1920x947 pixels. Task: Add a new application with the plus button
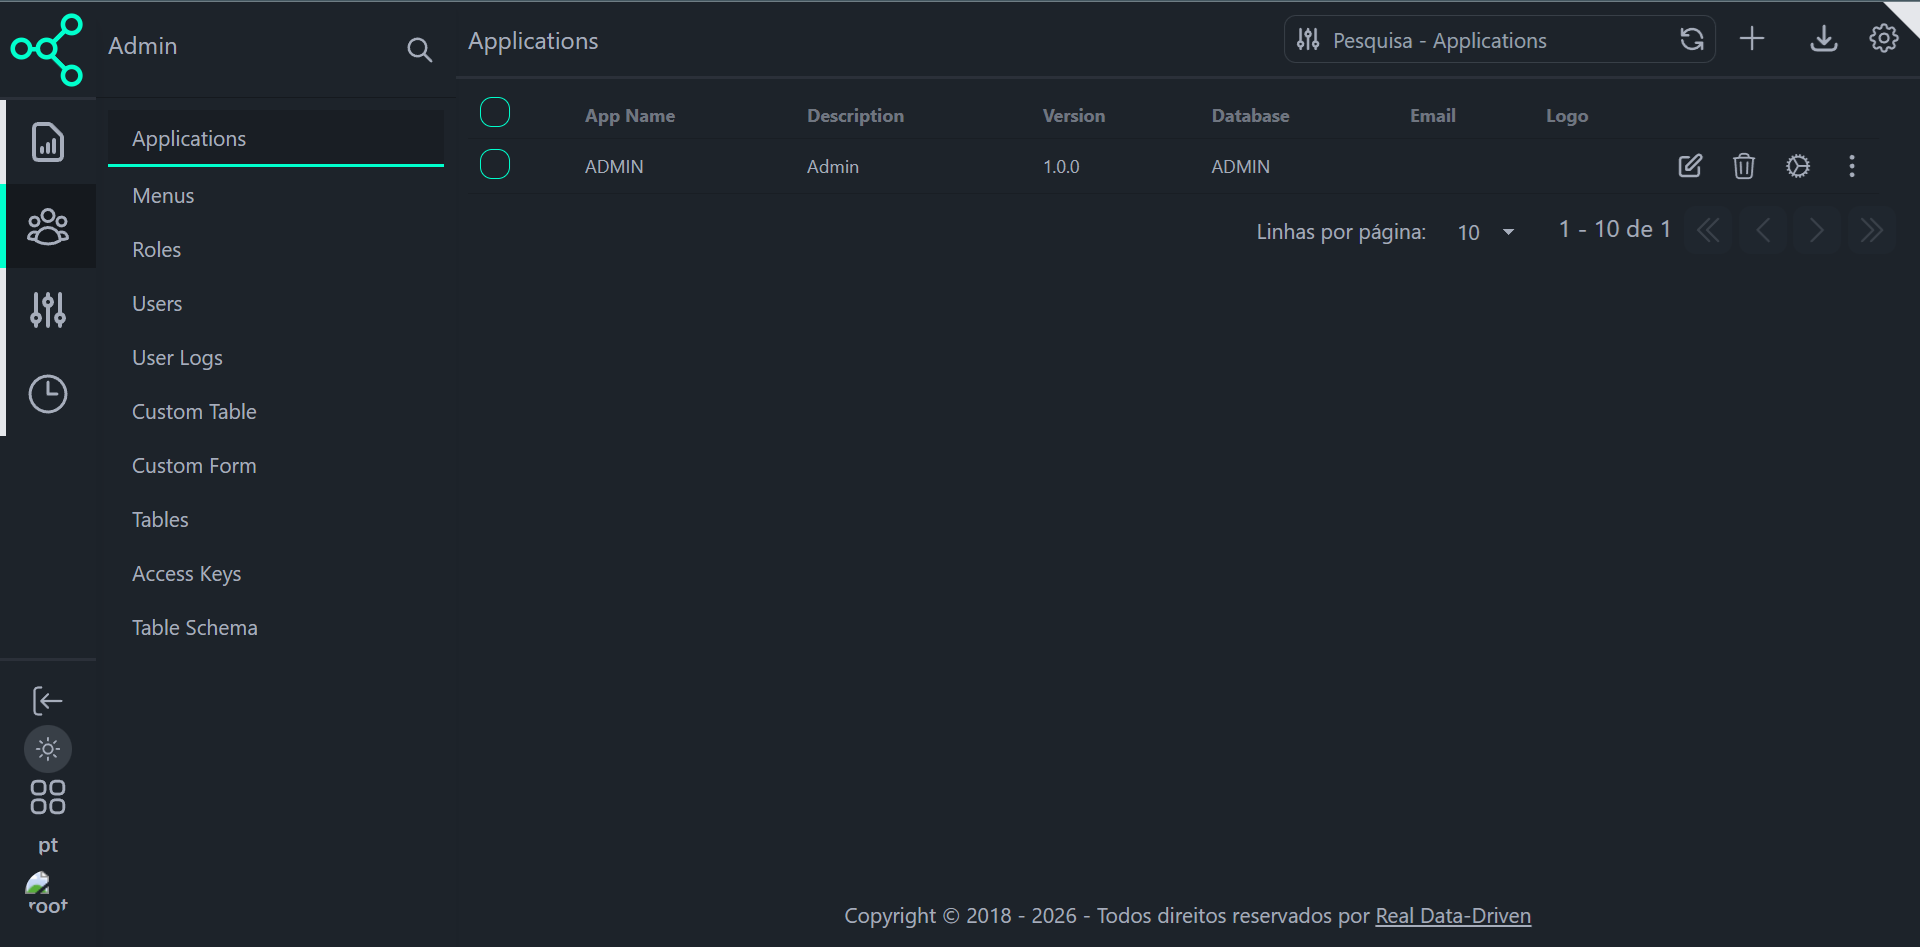pyautogui.click(x=1752, y=39)
